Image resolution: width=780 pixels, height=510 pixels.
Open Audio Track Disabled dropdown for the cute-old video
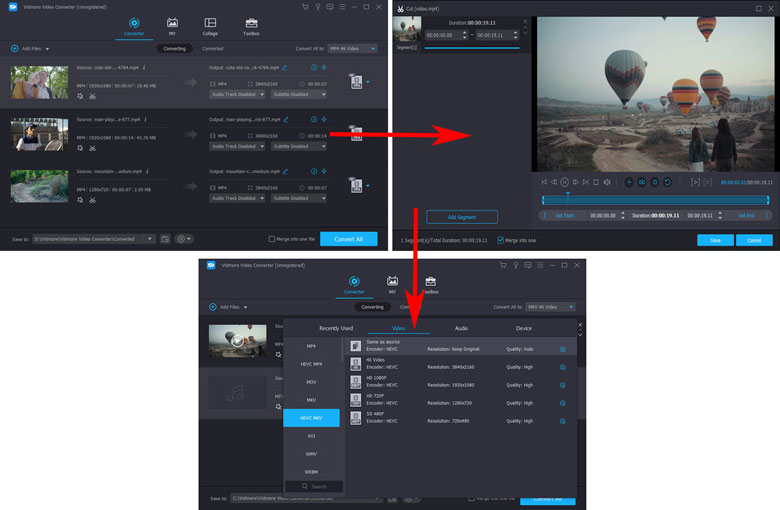coord(237,95)
